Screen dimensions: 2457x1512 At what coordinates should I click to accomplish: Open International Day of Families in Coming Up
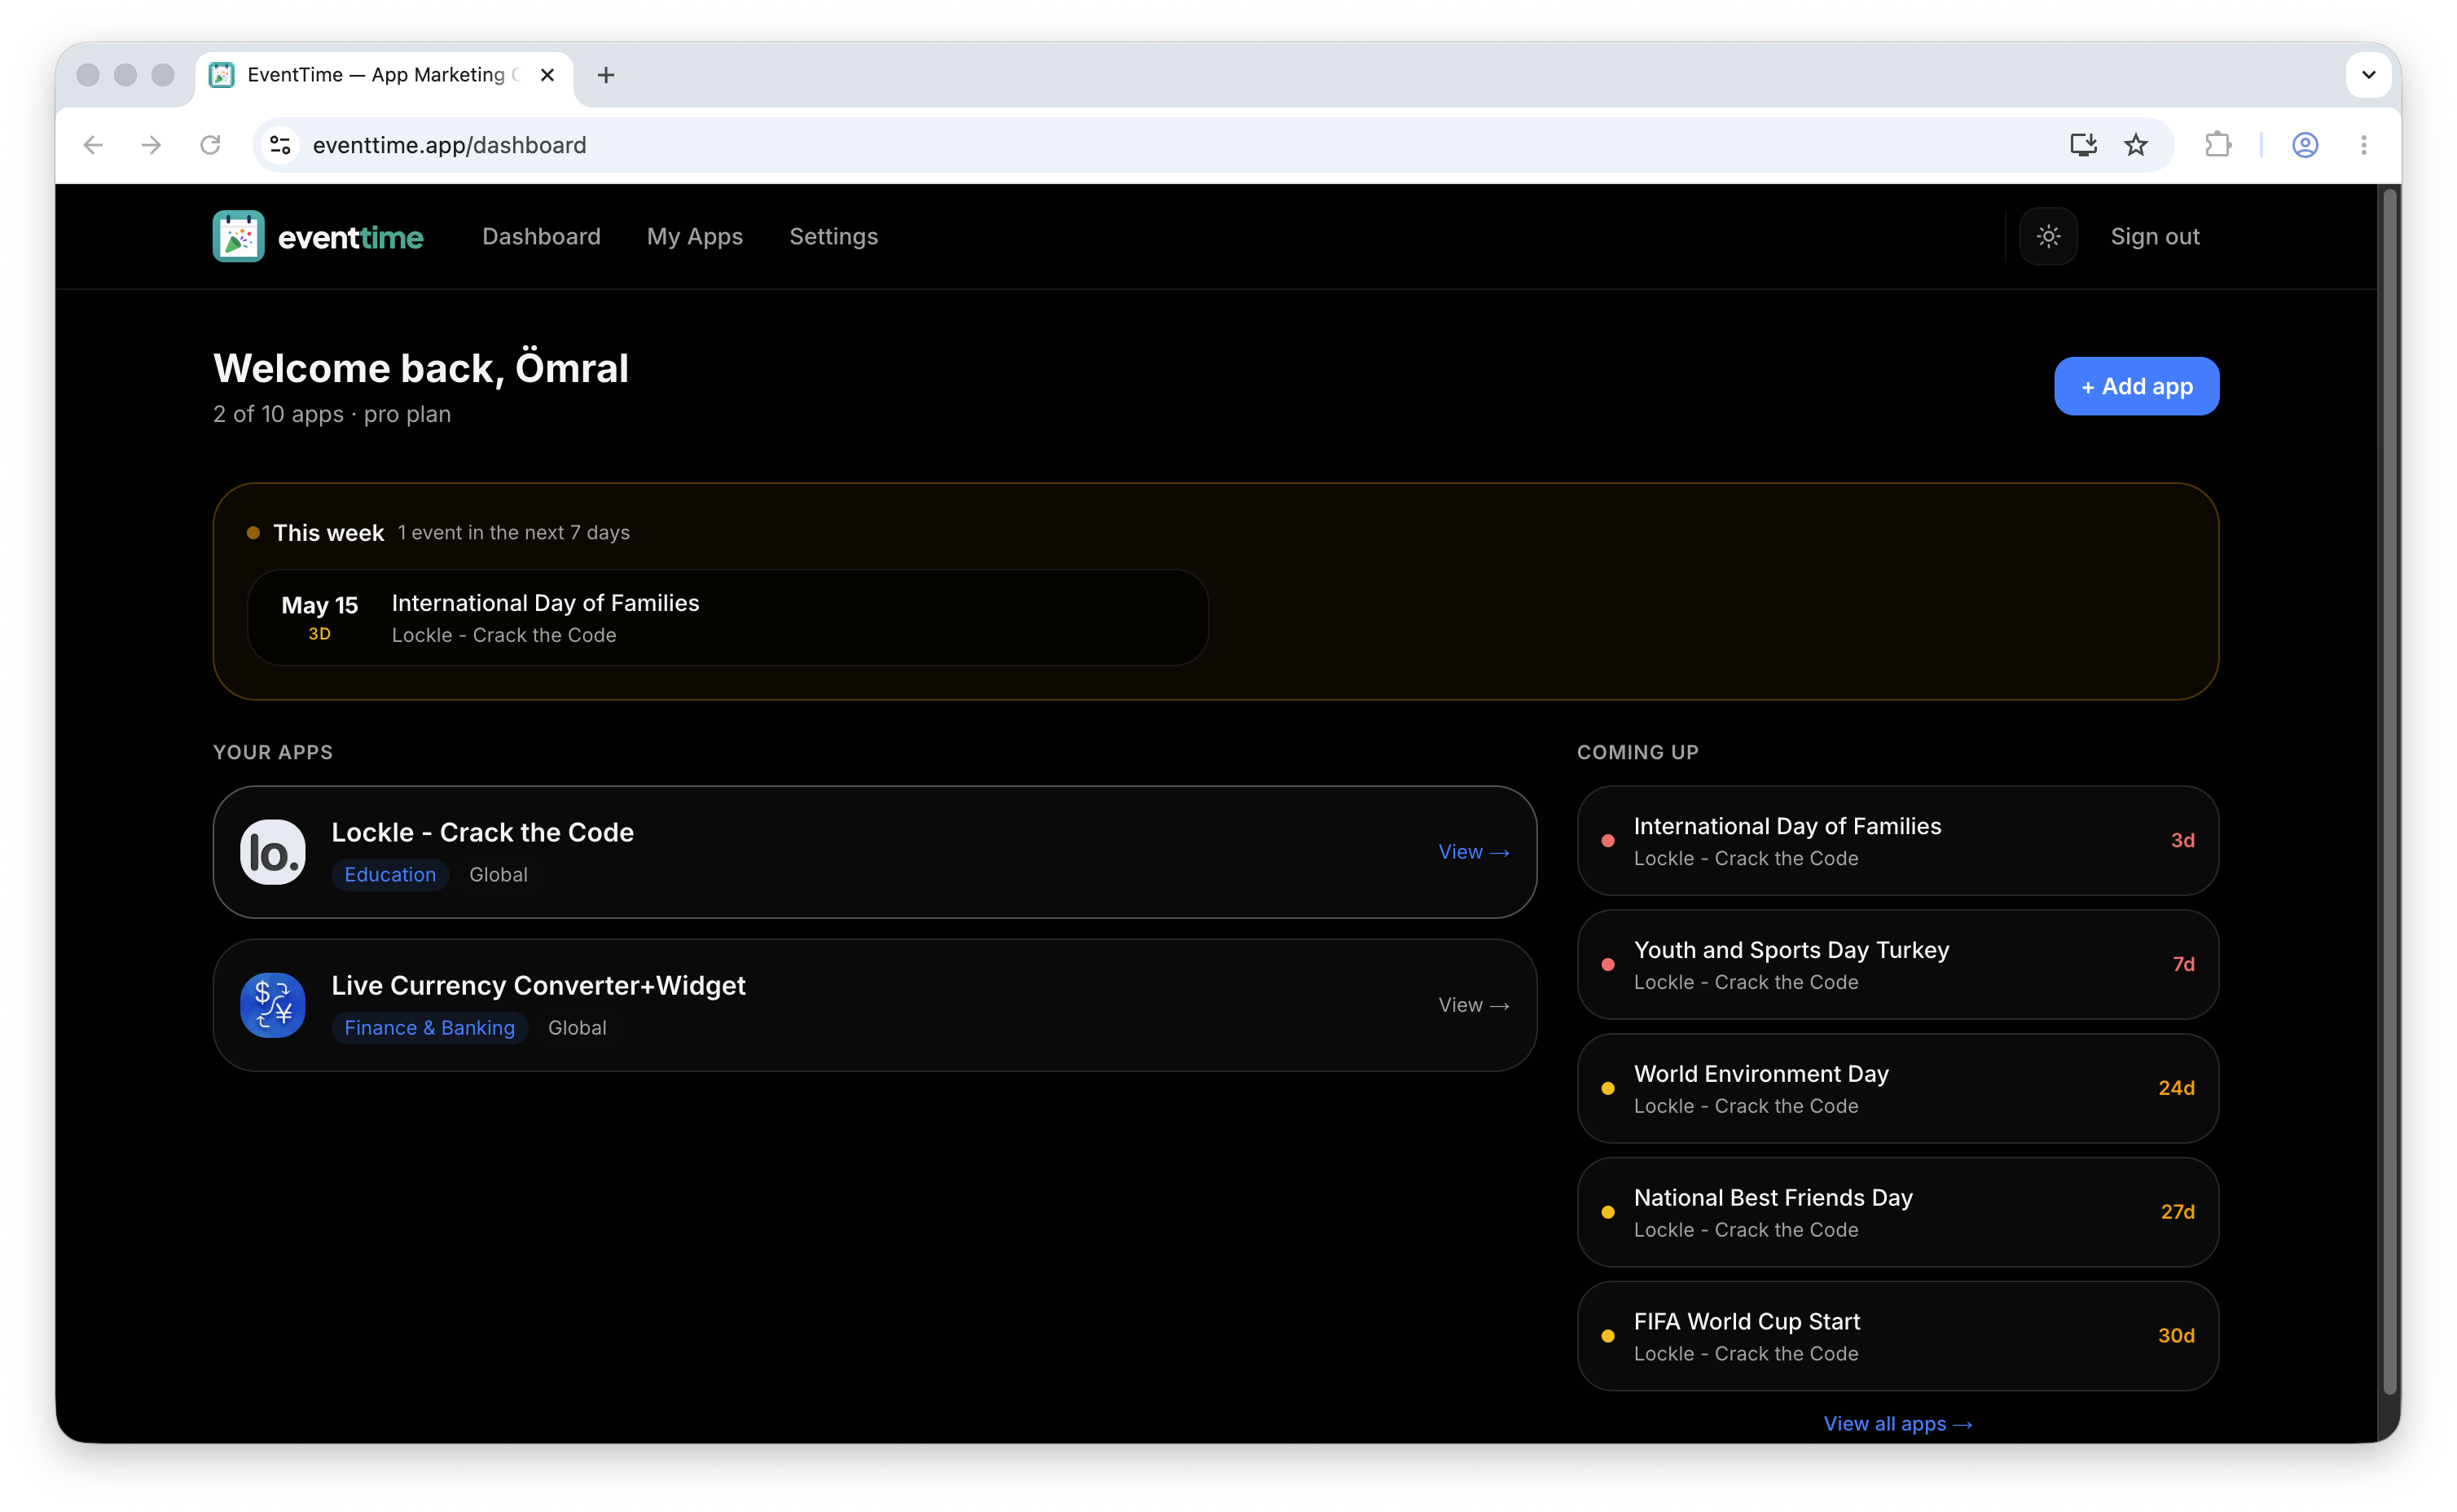tap(1897, 840)
